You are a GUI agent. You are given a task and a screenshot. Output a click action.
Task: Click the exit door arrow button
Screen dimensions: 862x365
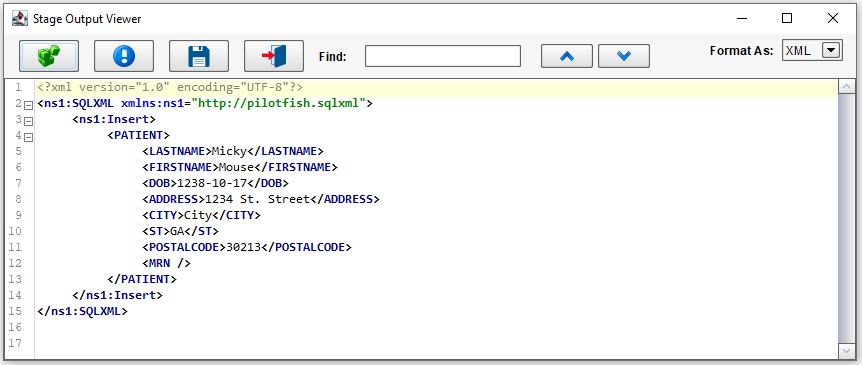(274, 56)
